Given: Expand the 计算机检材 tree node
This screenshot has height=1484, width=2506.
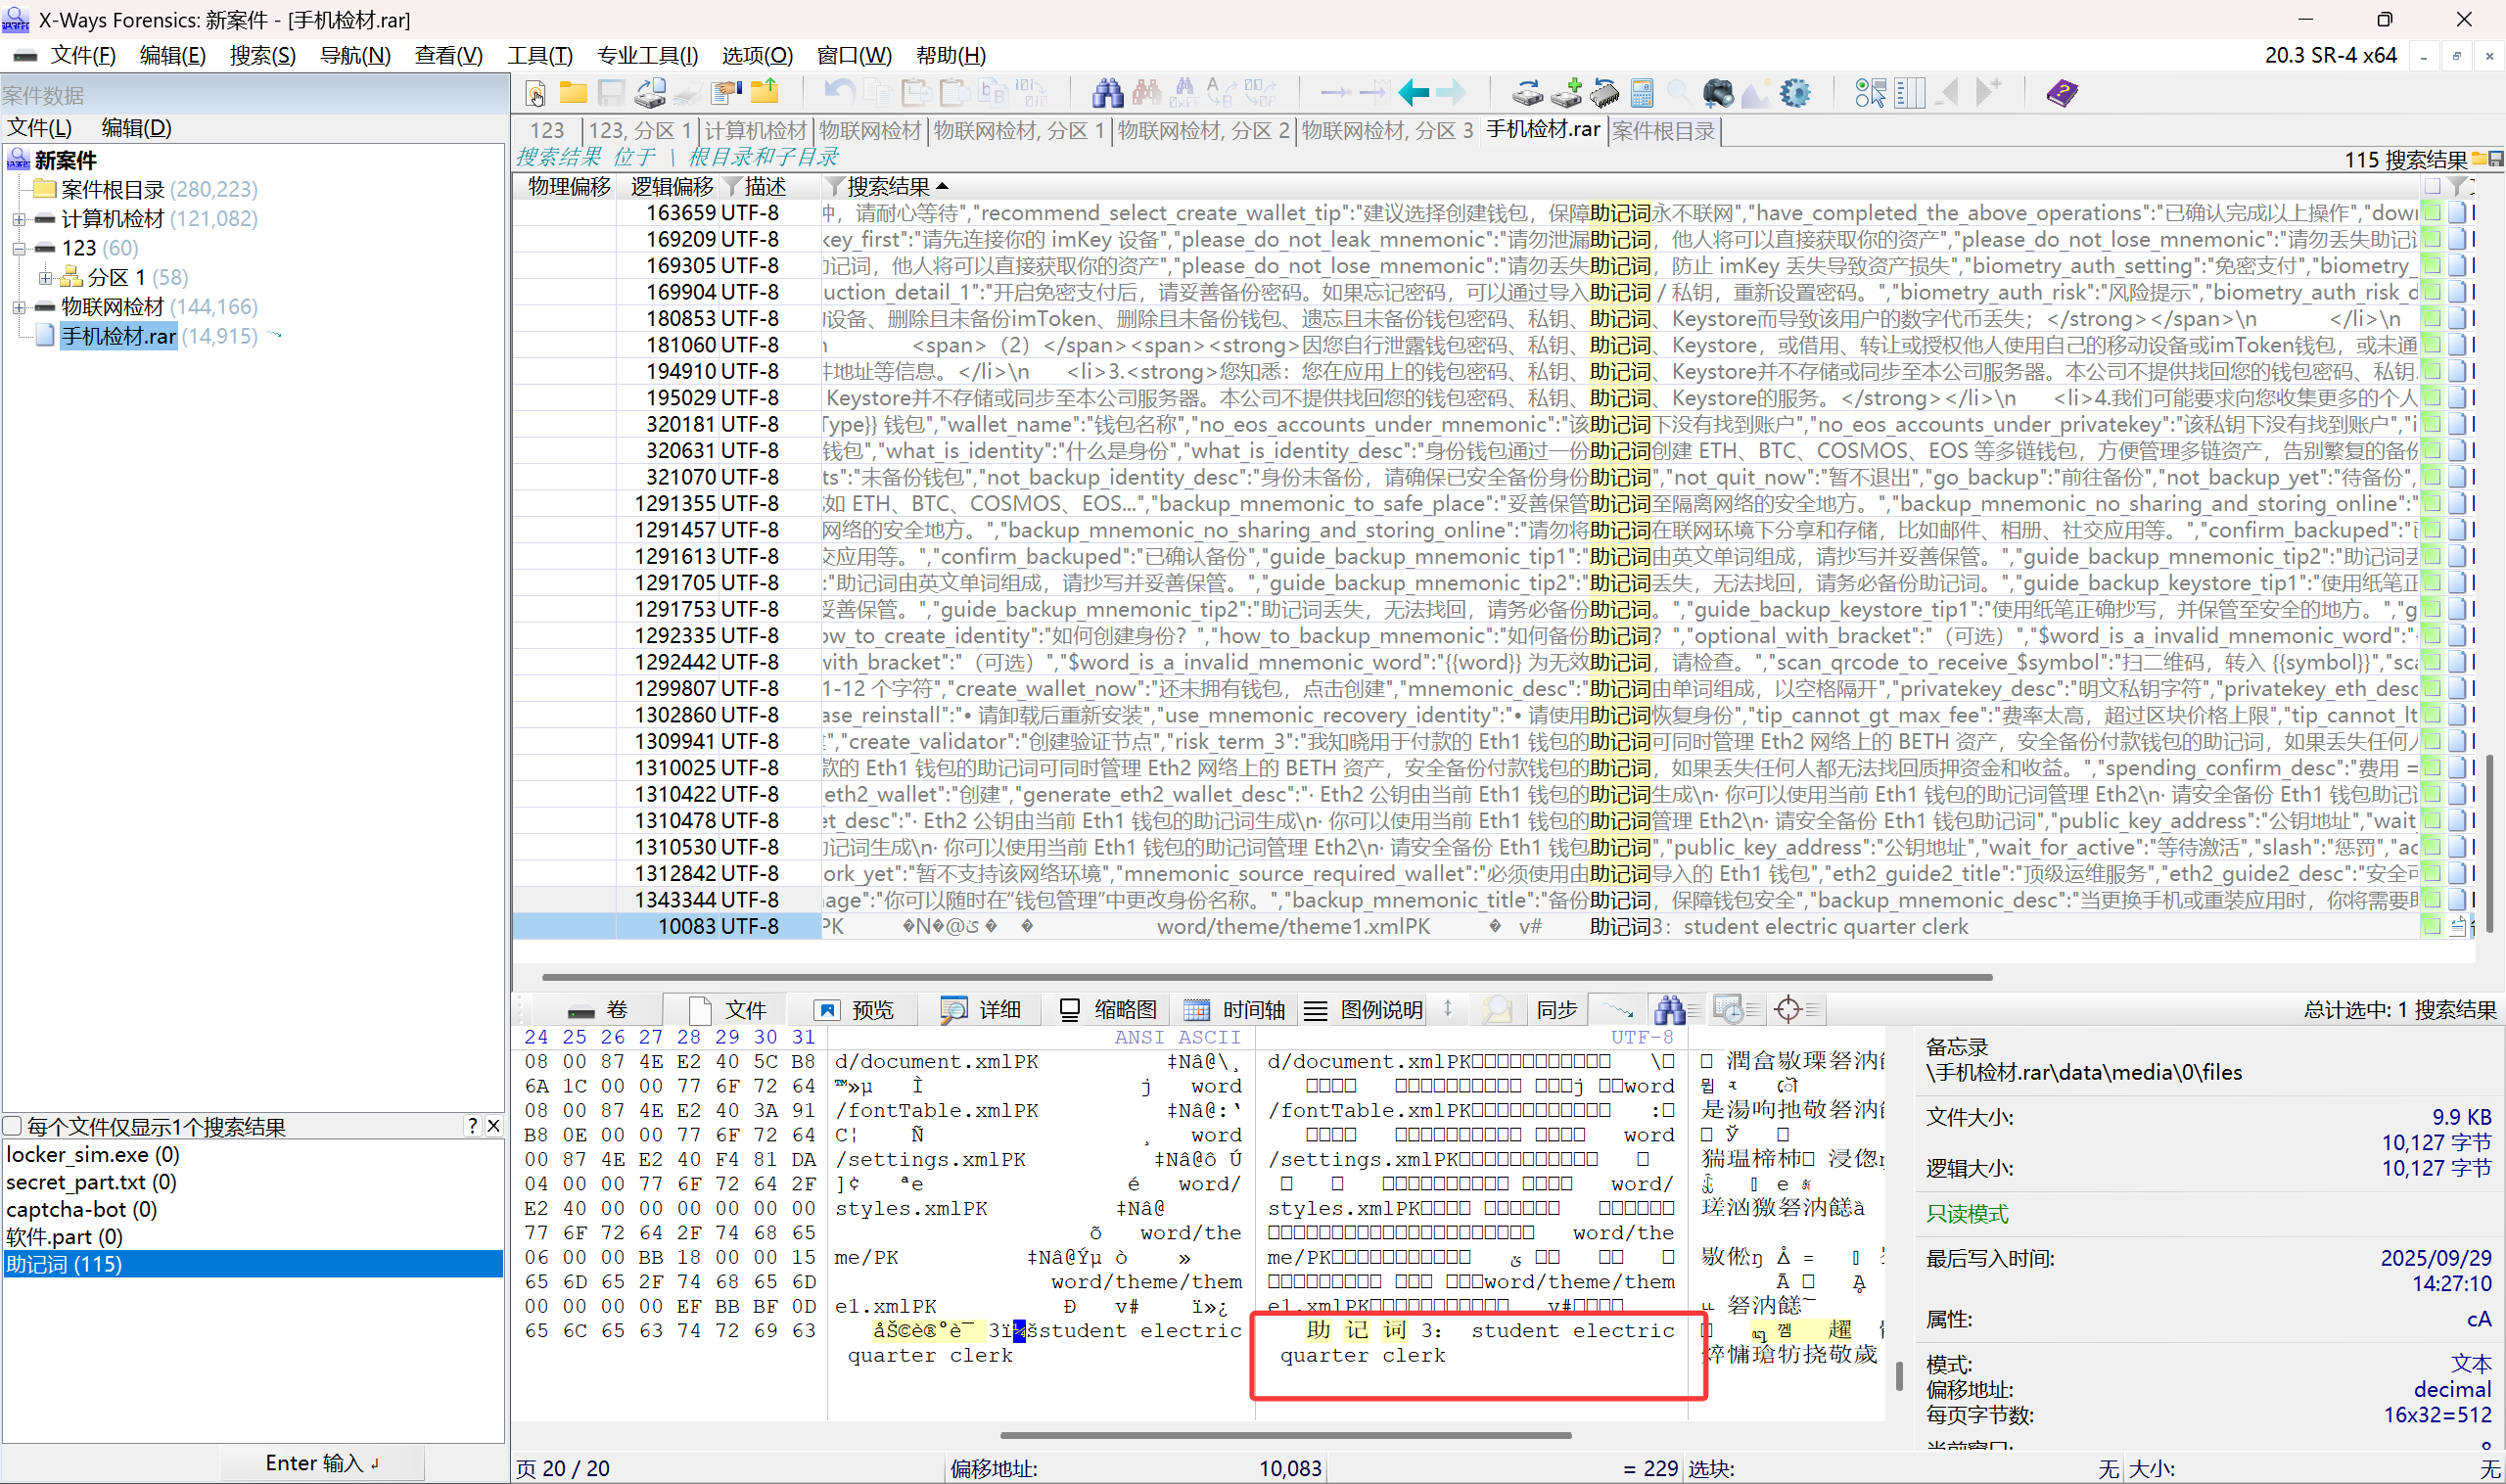Looking at the screenshot, I should [19, 219].
